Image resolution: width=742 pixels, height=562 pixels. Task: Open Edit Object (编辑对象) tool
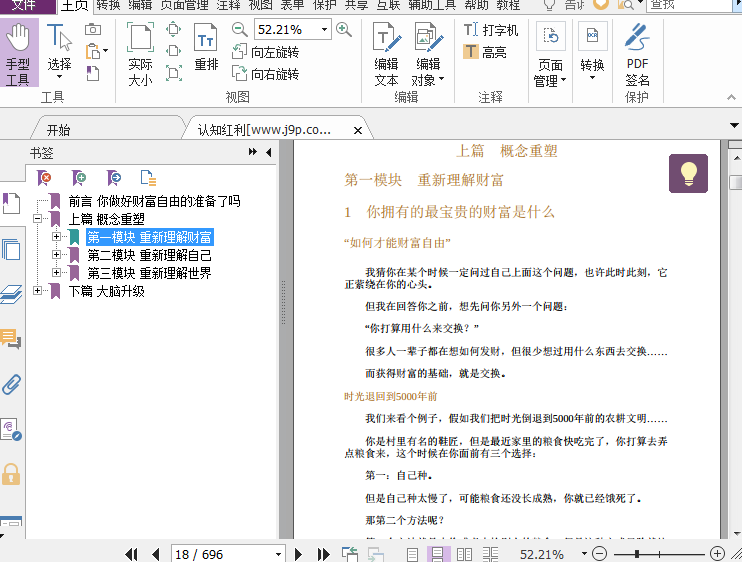(x=428, y=54)
